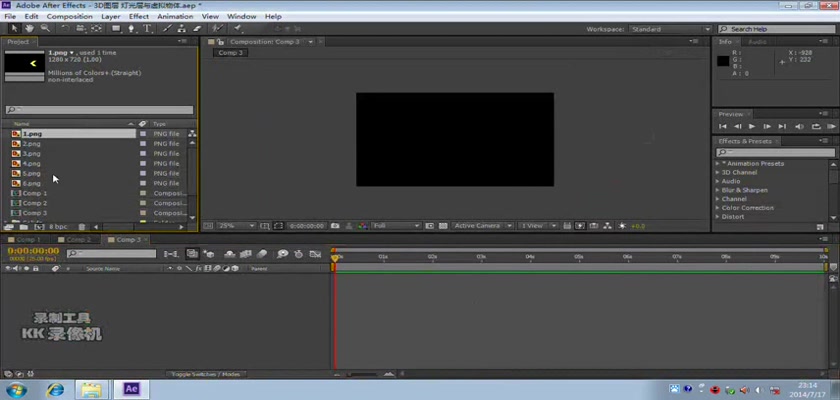Open the Graph Editor in timeline
Viewport: 840px width, 400px height.
coord(316,254)
